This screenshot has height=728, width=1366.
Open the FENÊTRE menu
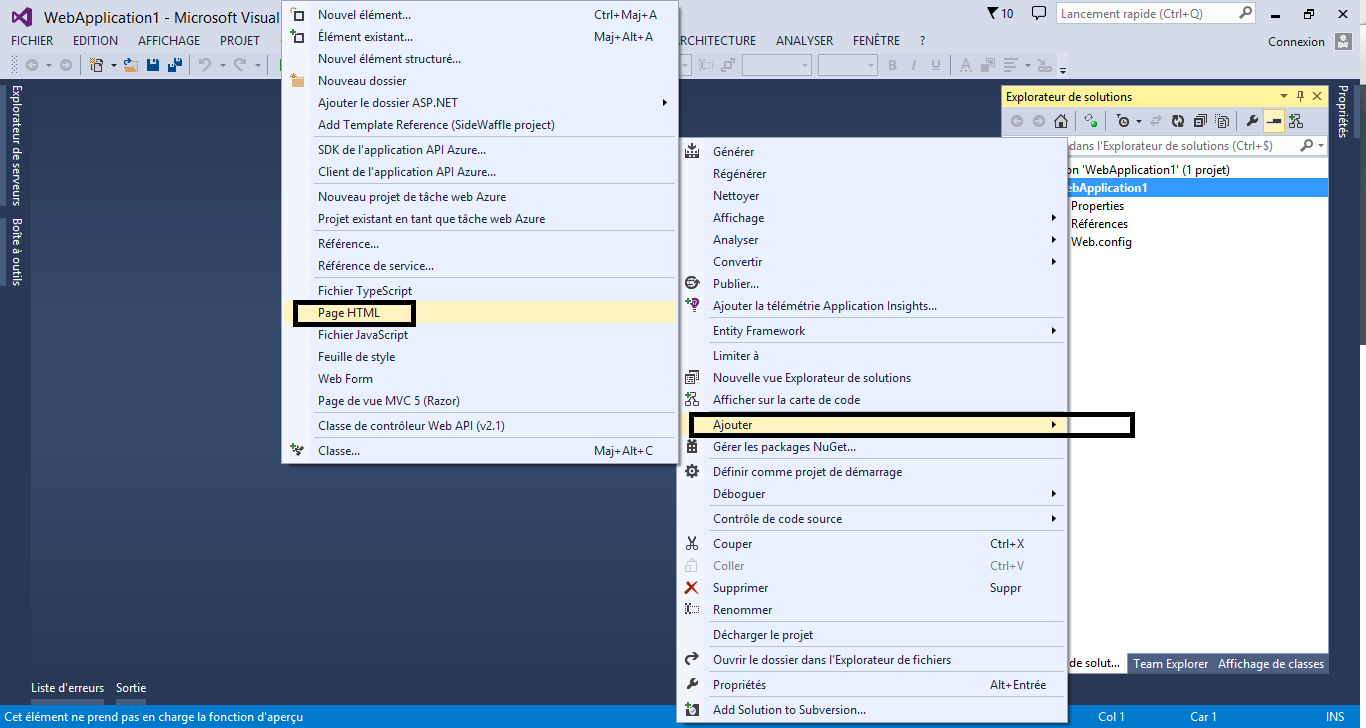876,41
